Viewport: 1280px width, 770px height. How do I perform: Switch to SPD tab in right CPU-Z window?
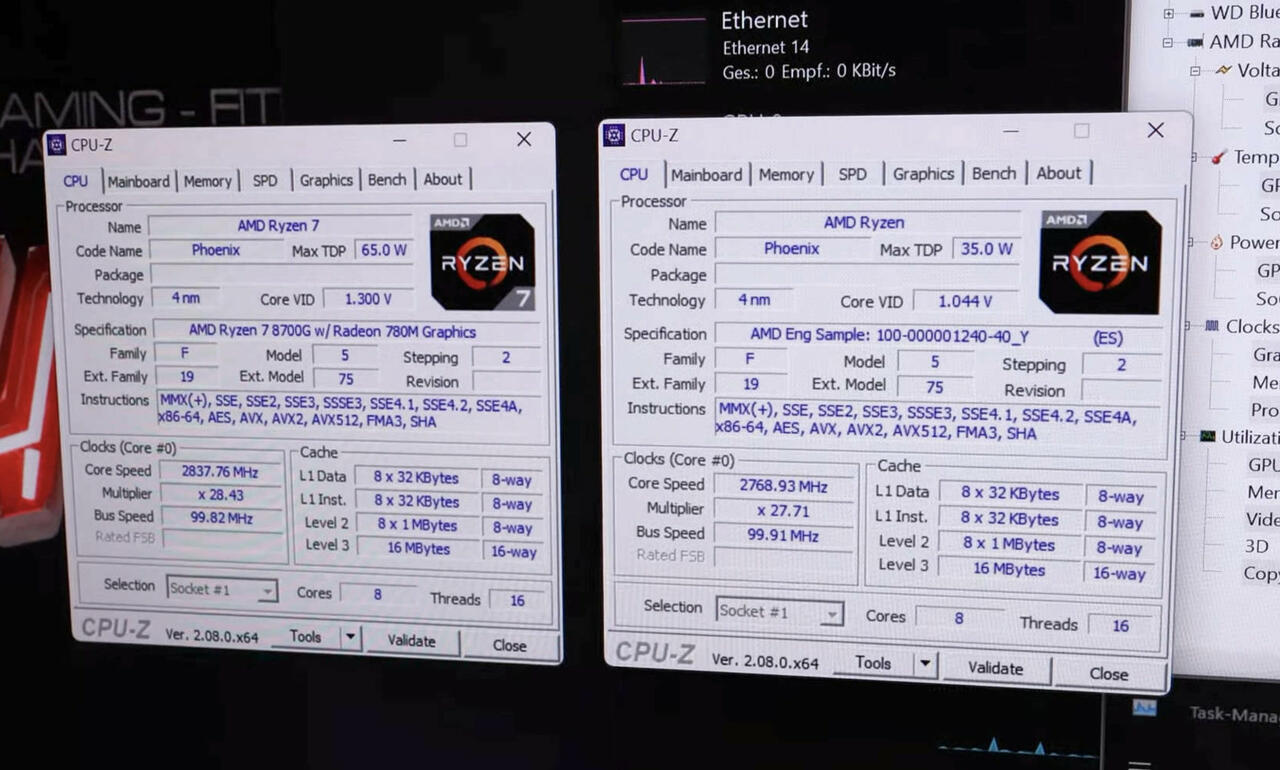pos(853,174)
